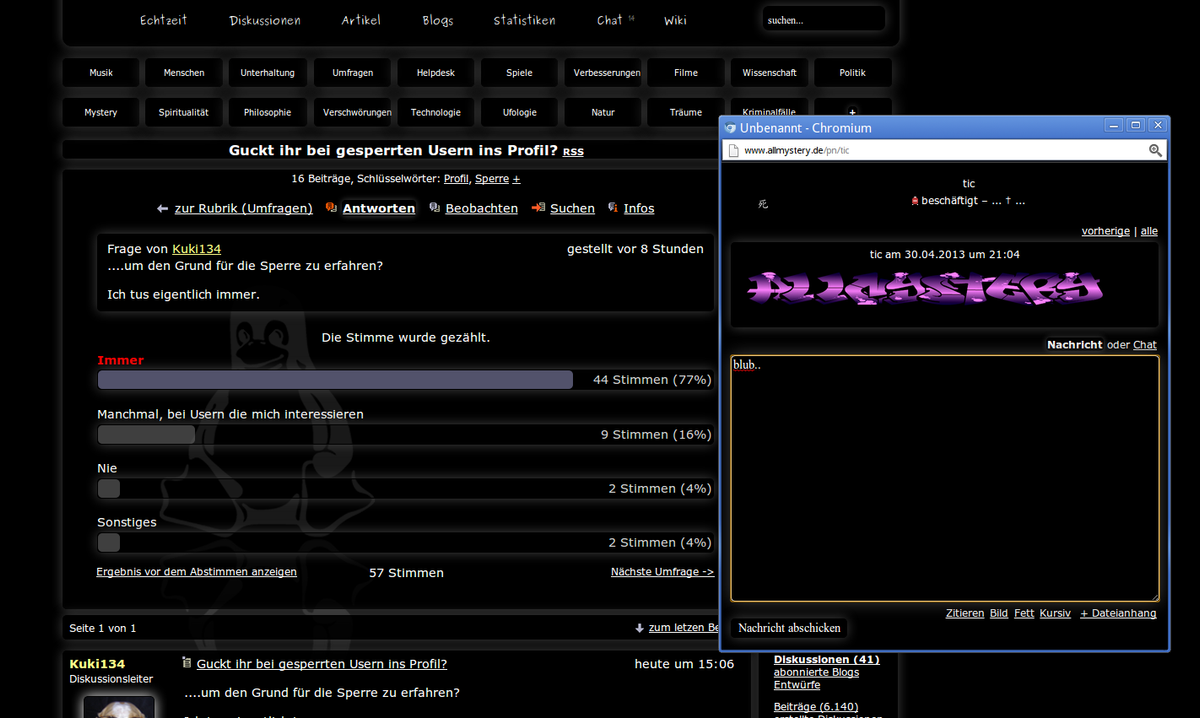Select the Wissenschaft category
The image size is (1200, 718).
pyautogui.click(x=769, y=73)
